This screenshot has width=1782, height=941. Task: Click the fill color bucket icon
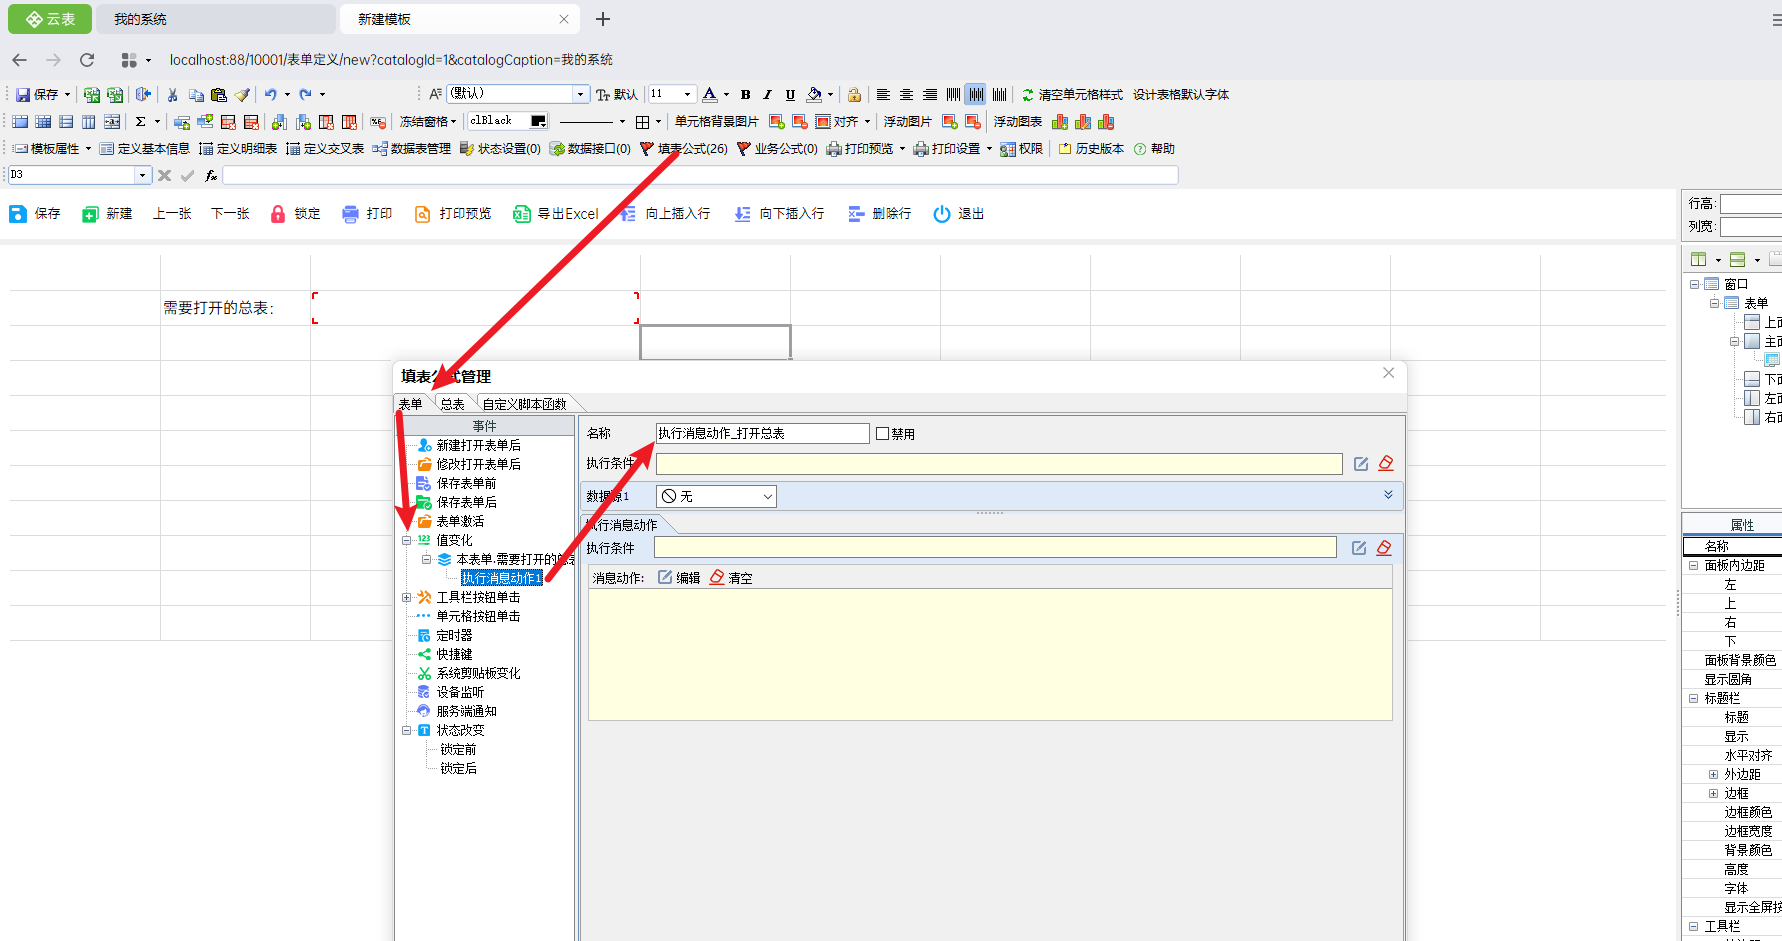814,95
